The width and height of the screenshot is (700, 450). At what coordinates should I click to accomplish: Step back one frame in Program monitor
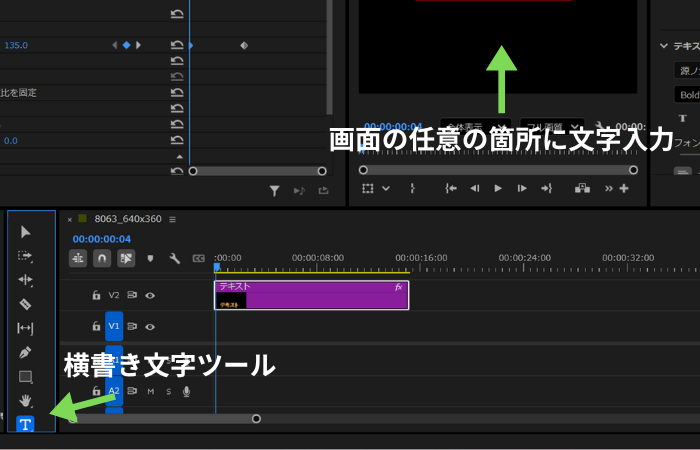click(x=475, y=188)
